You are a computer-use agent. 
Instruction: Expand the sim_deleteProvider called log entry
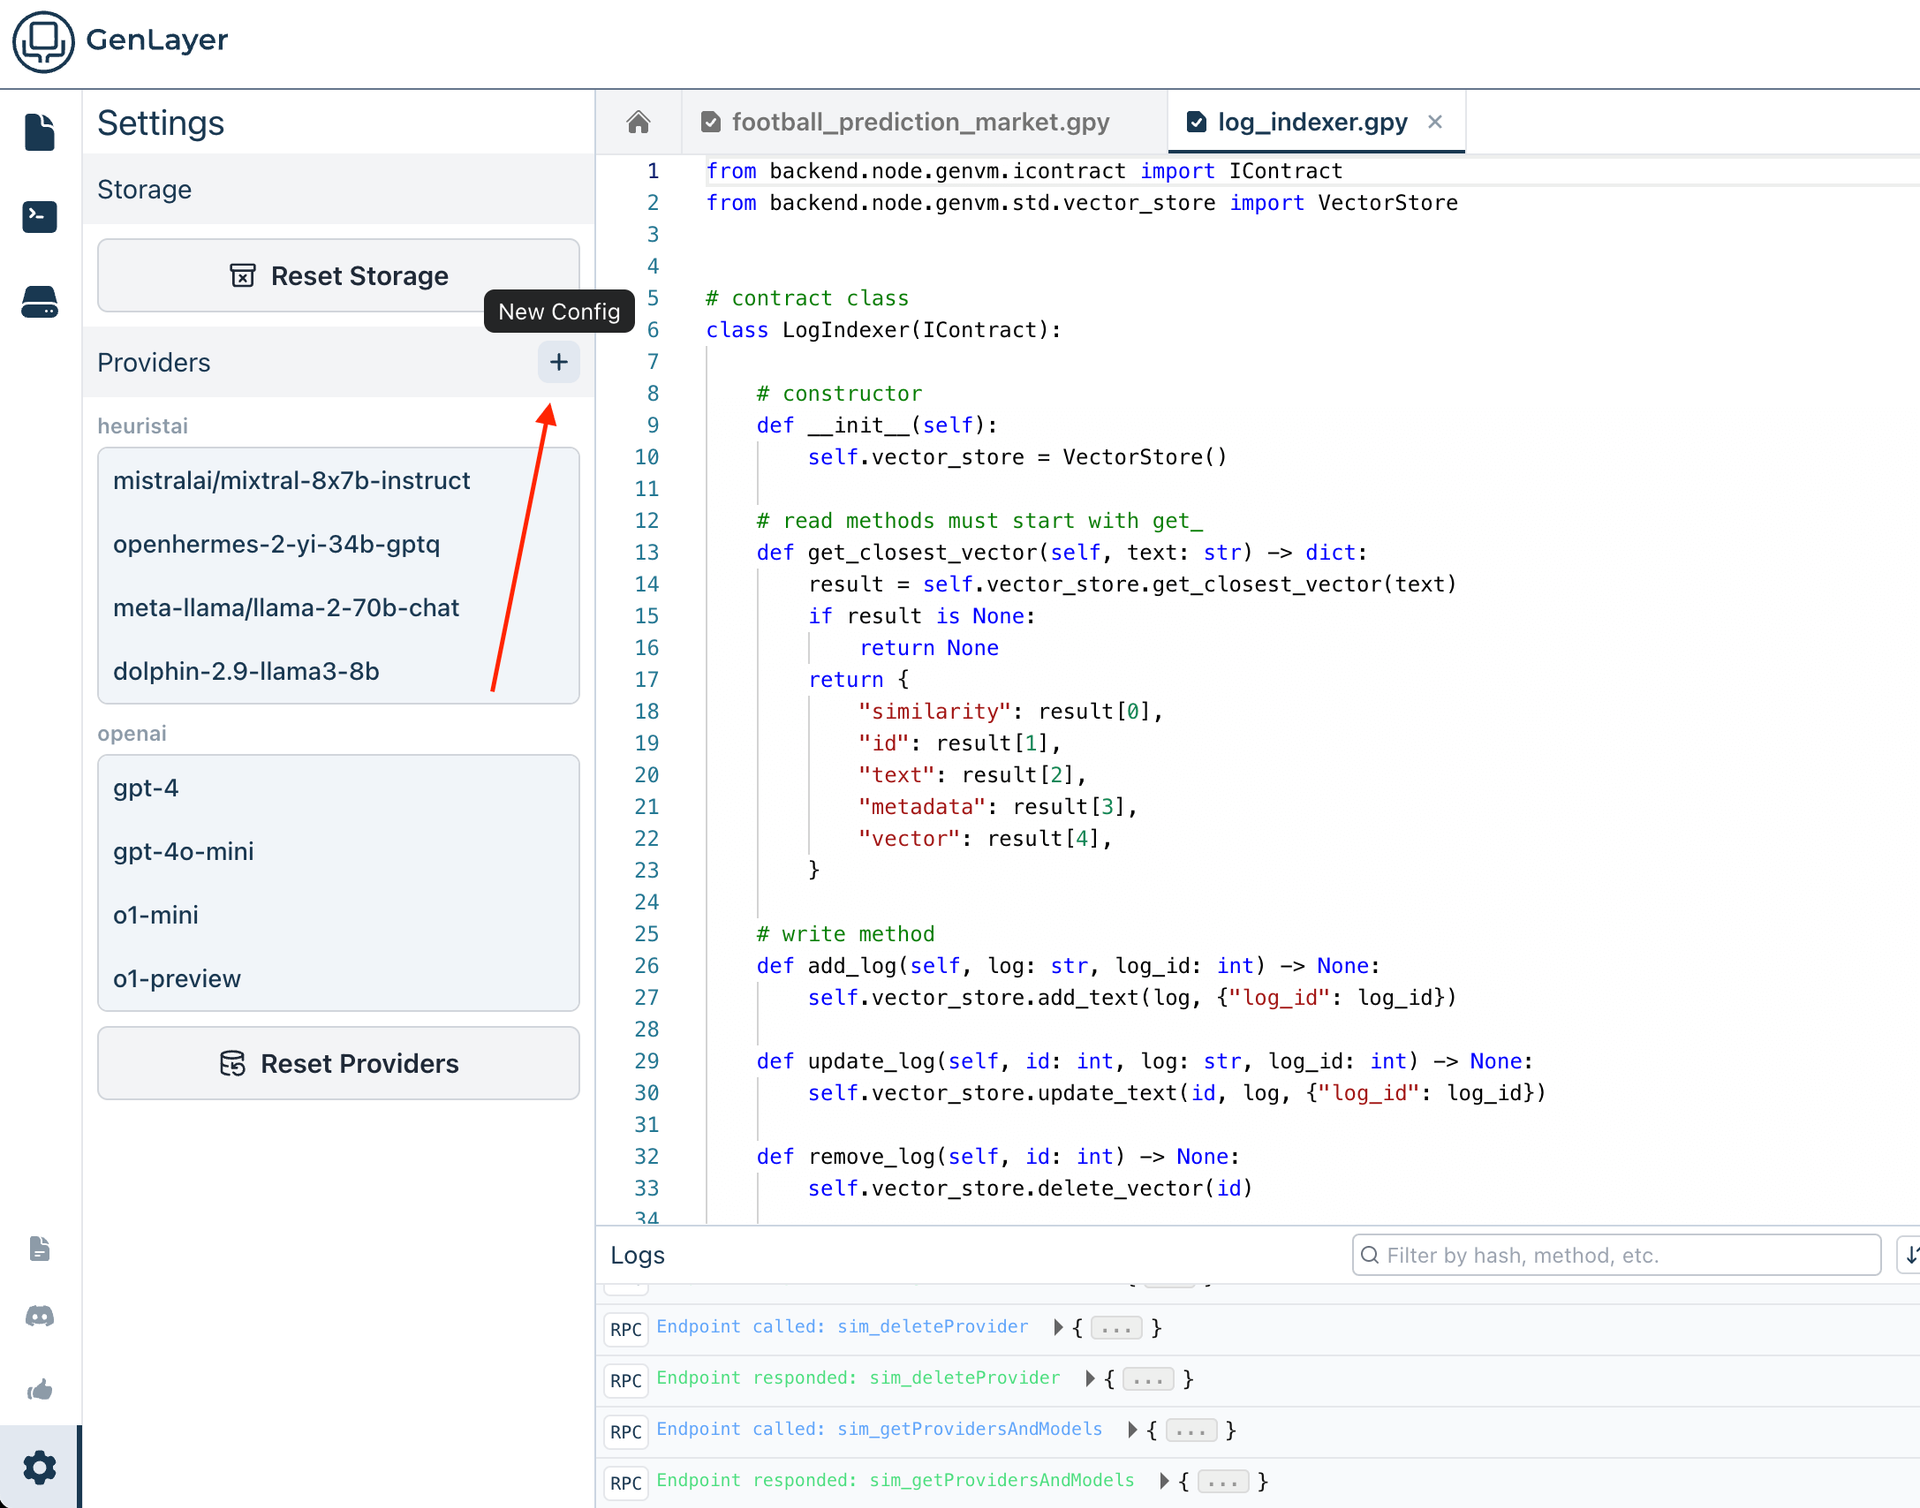point(1058,1328)
